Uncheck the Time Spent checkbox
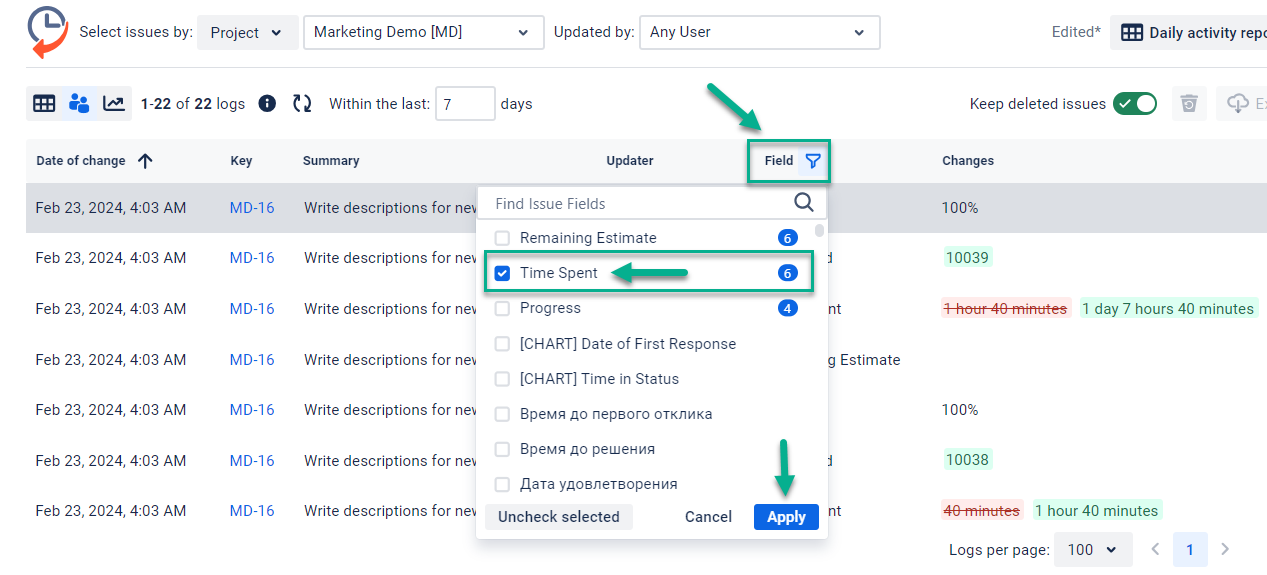This screenshot has height=575, width=1267. tap(503, 273)
